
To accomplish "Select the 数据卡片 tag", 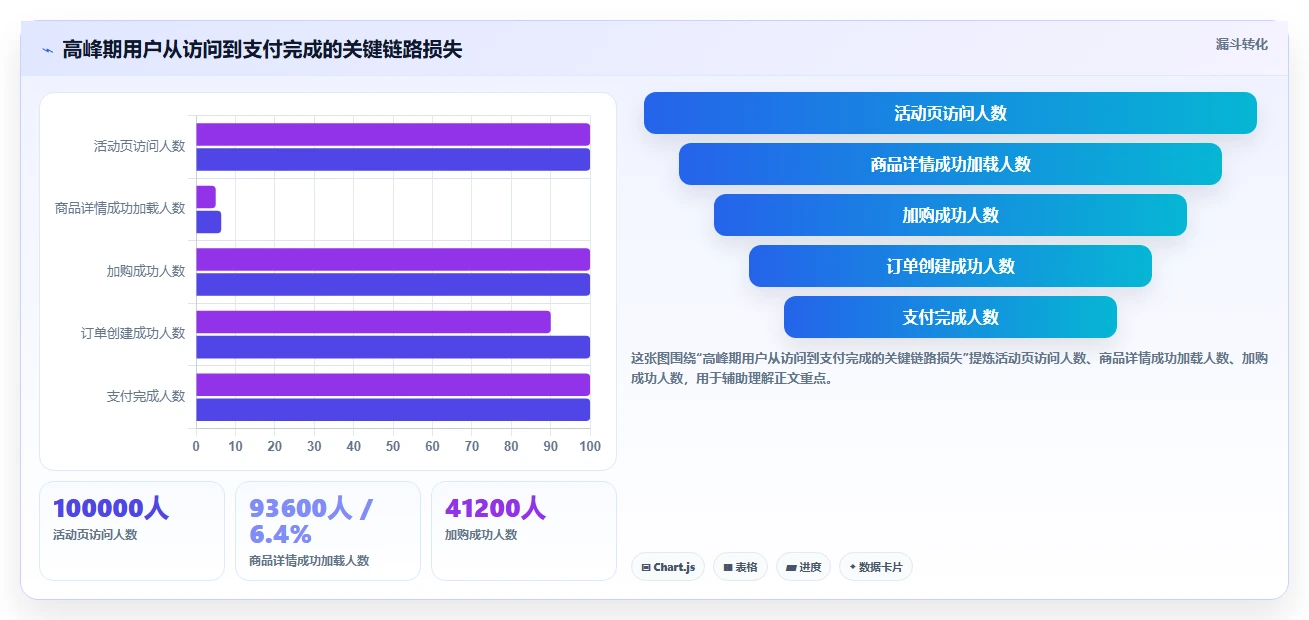I will pyautogui.click(x=876, y=567).
